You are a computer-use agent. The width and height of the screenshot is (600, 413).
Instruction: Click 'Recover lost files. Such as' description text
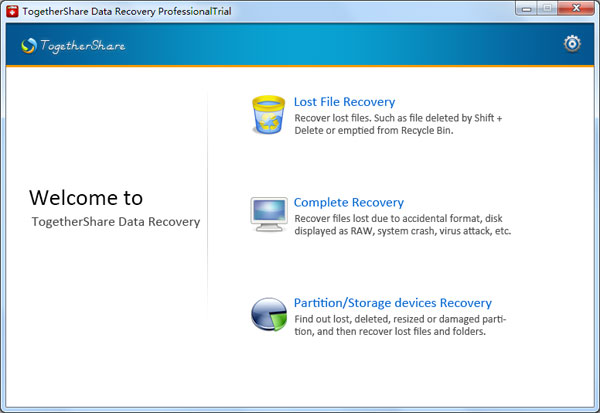(x=398, y=124)
